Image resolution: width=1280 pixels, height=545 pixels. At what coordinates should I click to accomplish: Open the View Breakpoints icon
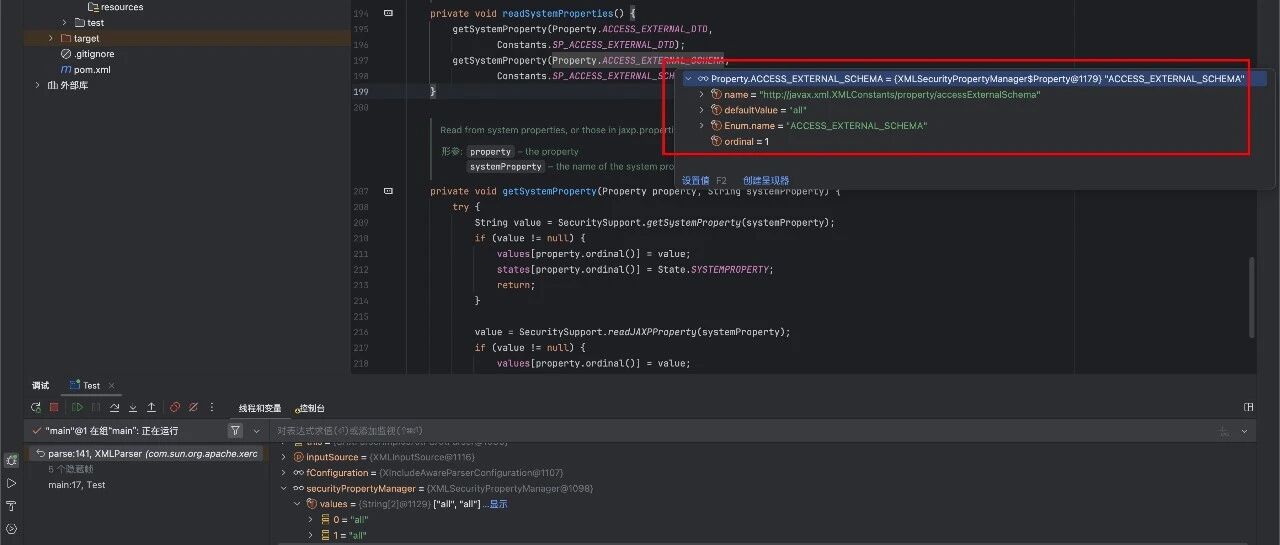(175, 408)
